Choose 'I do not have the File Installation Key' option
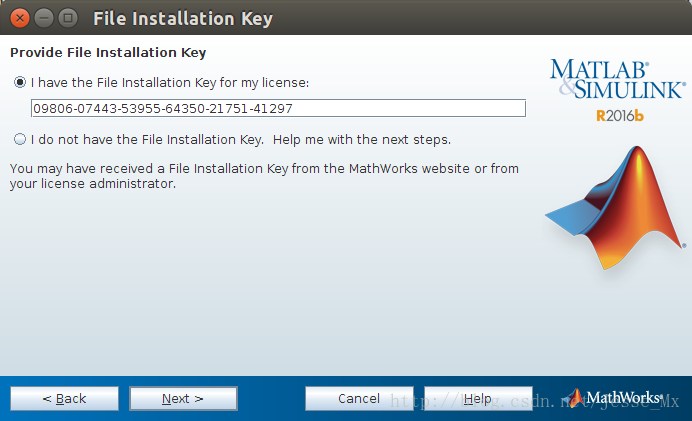 click(20, 139)
